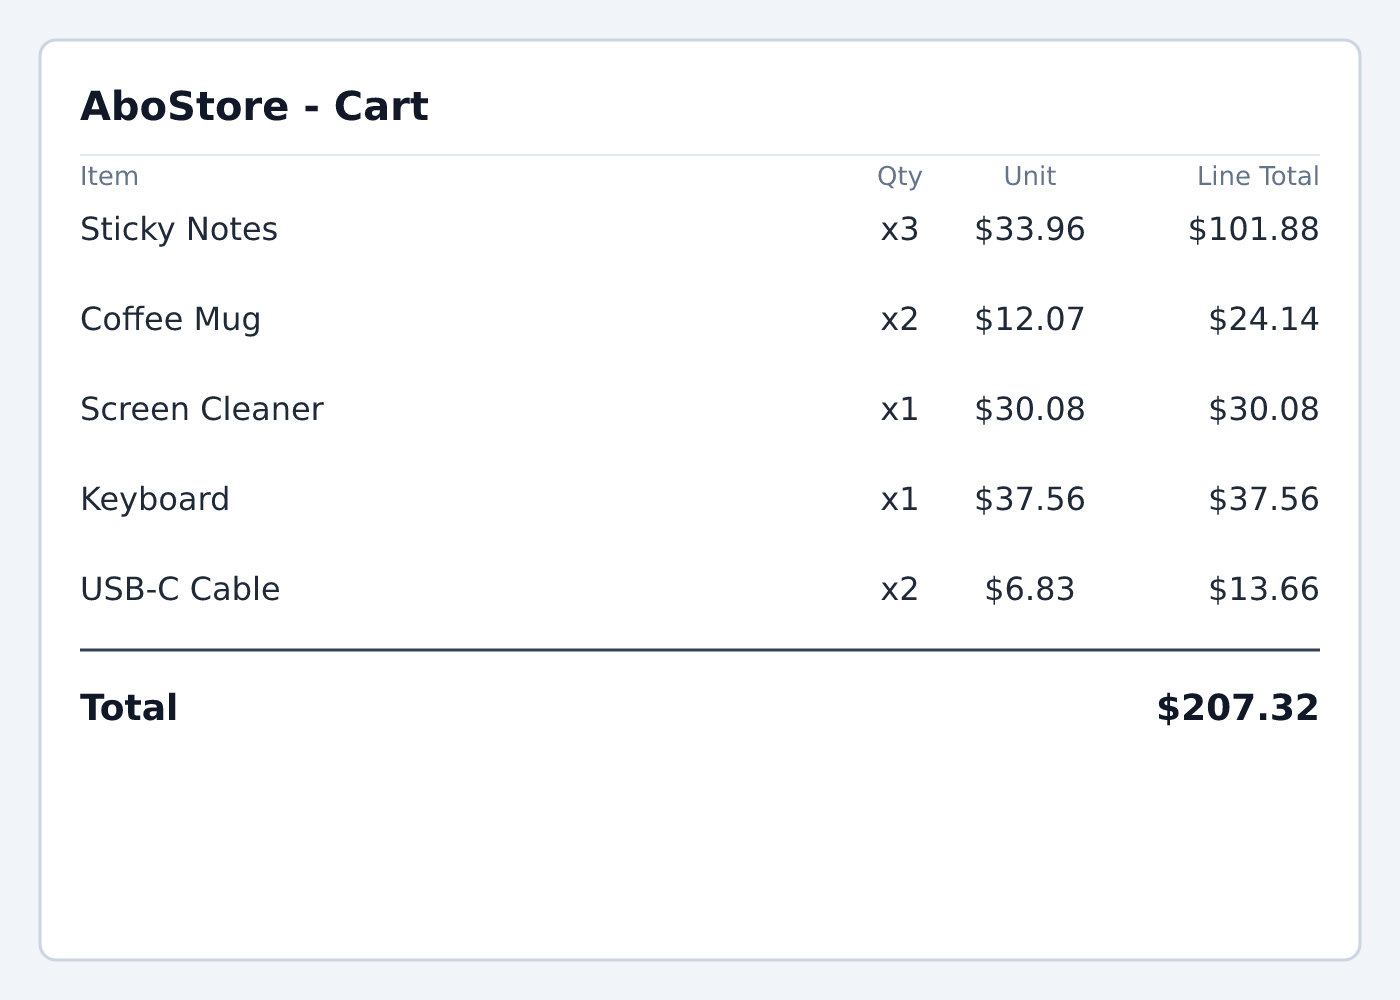This screenshot has width=1400, height=1000.
Task: Click the $12.07 unit price
Action: pyautogui.click(x=1030, y=320)
